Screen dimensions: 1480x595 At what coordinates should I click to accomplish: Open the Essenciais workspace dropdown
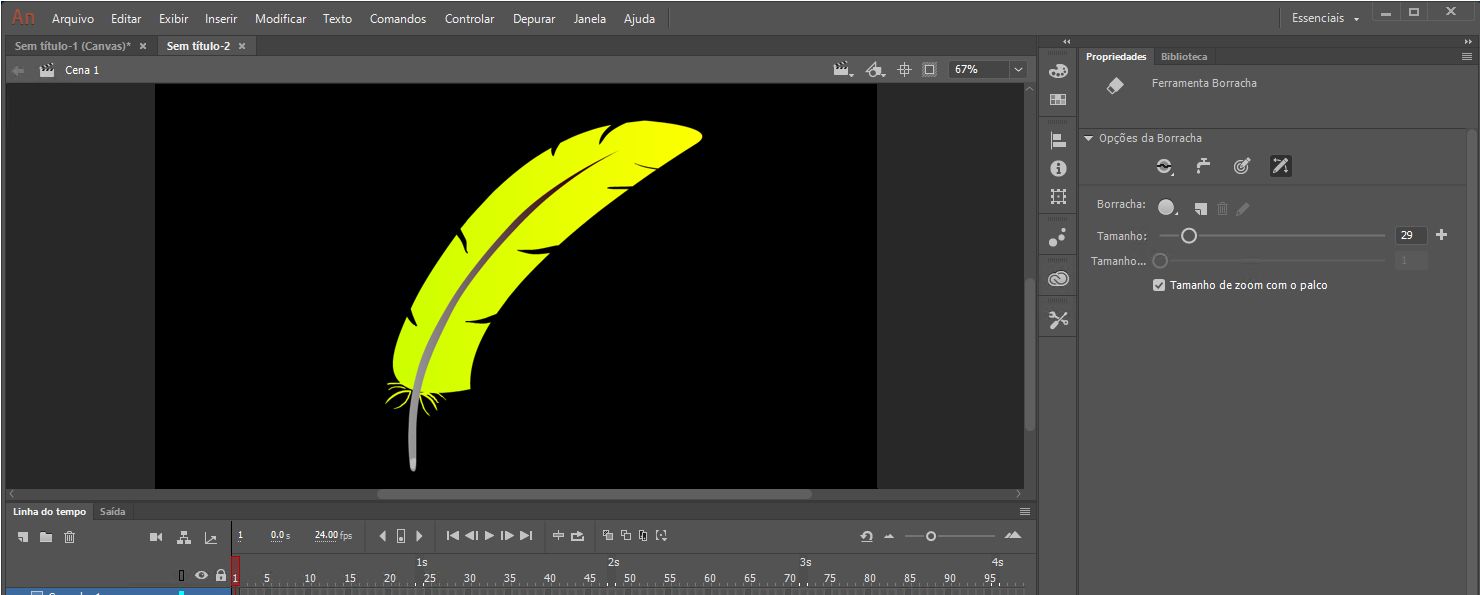1325,19
